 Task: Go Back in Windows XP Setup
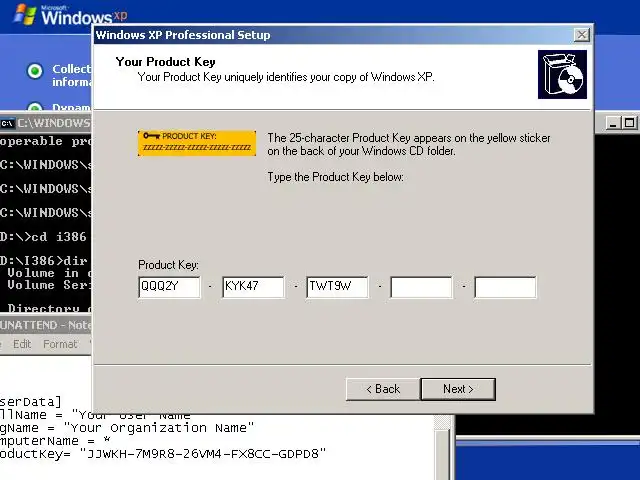point(383,389)
